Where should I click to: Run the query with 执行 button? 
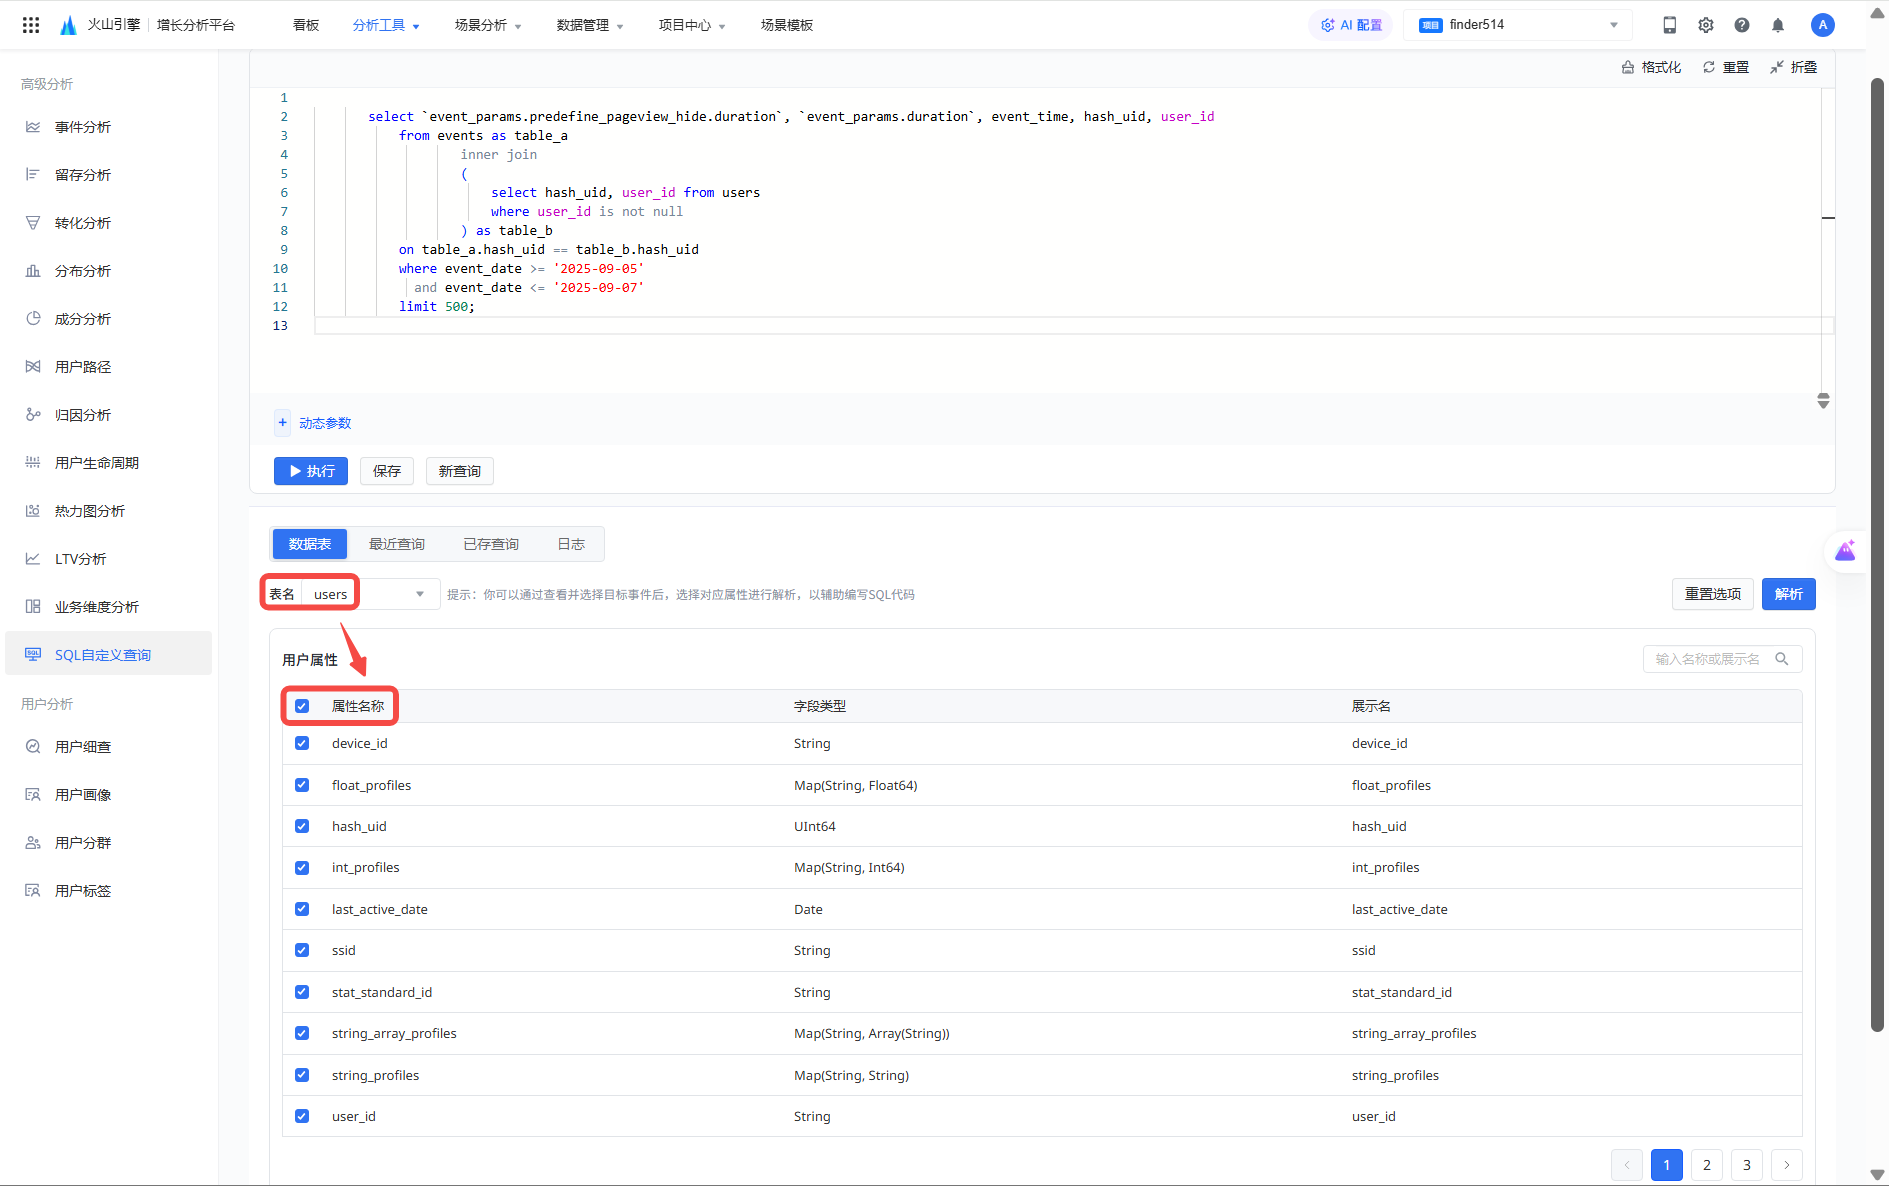tap(311, 471)
